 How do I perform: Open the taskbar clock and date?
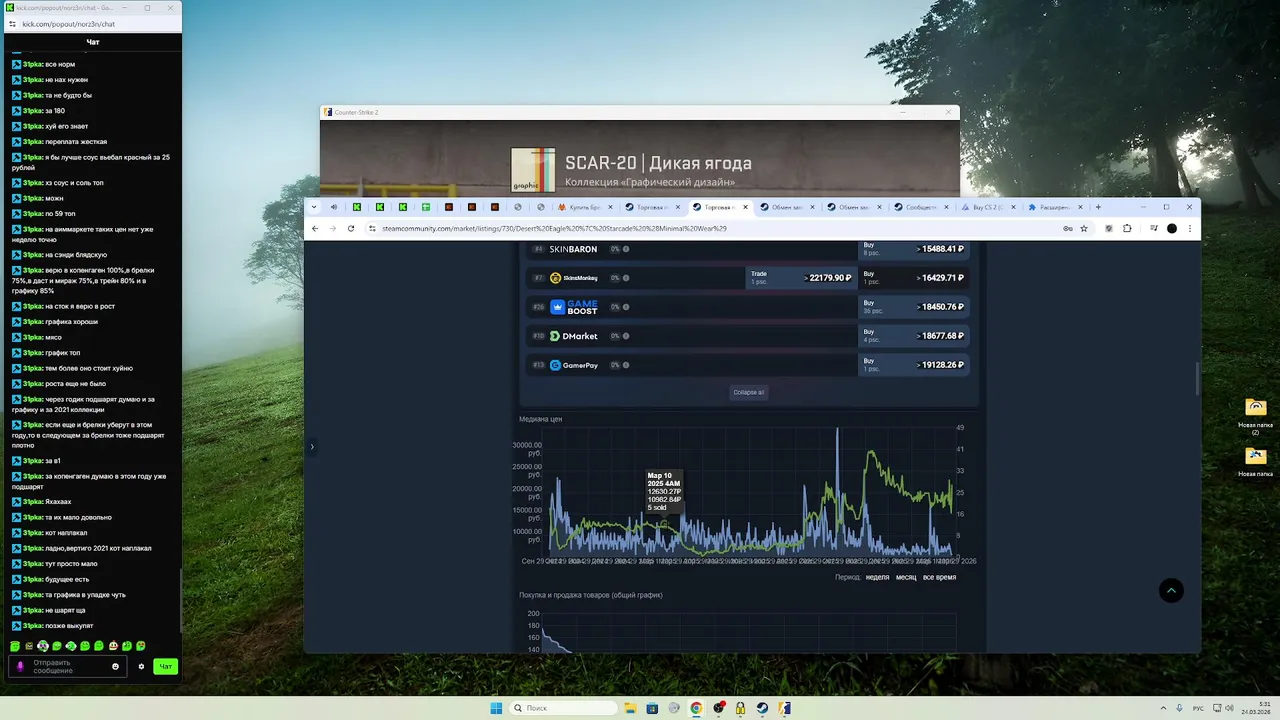click(x=1256, y=708)
